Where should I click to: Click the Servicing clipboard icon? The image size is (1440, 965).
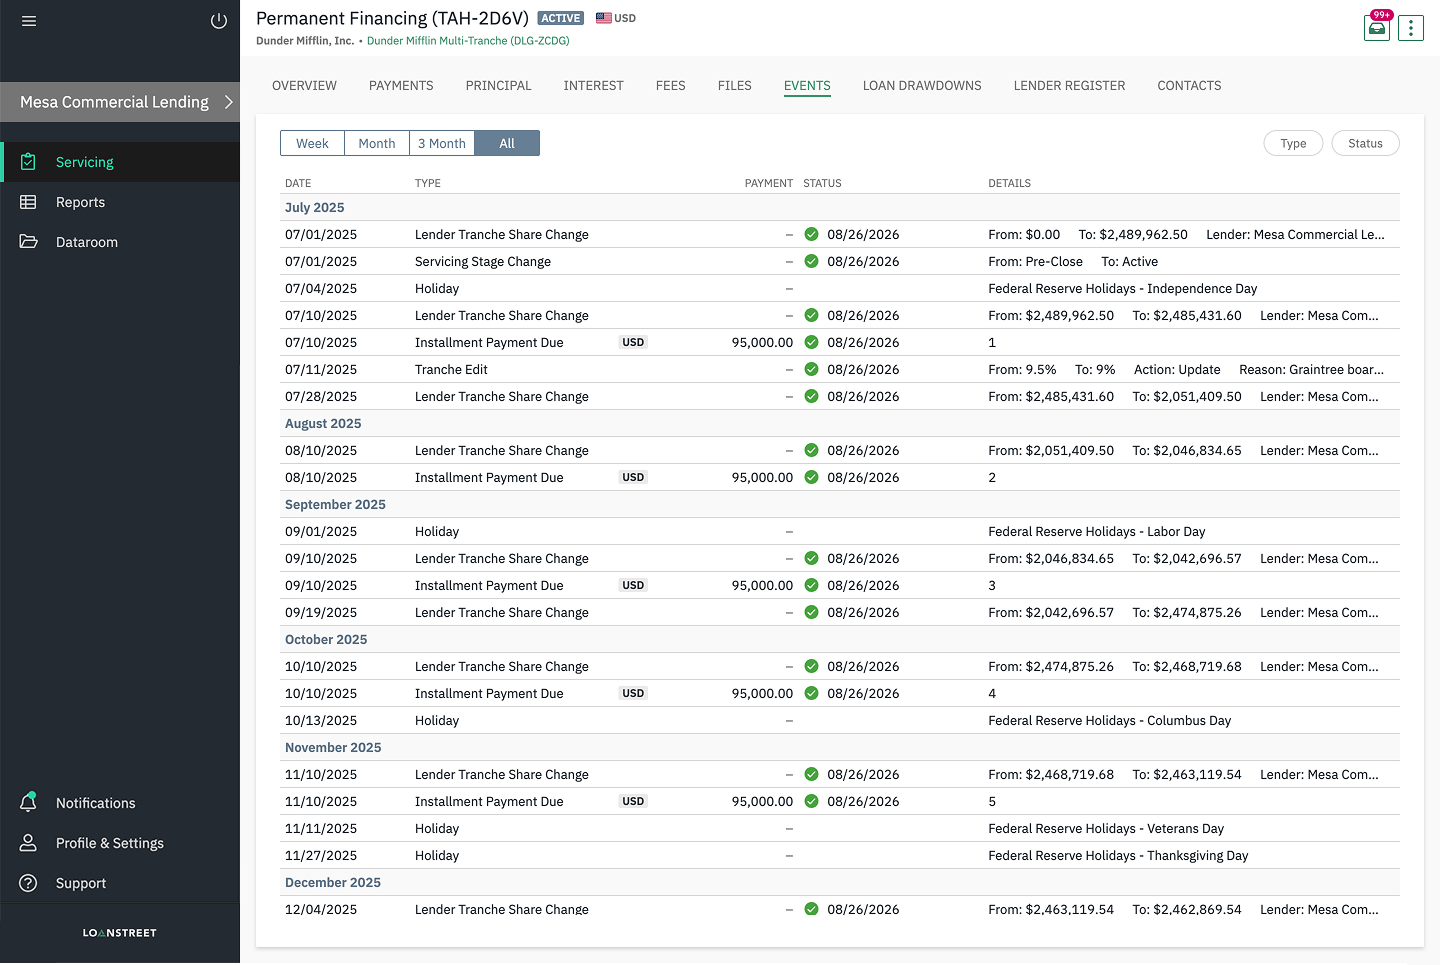coord(28,162)
